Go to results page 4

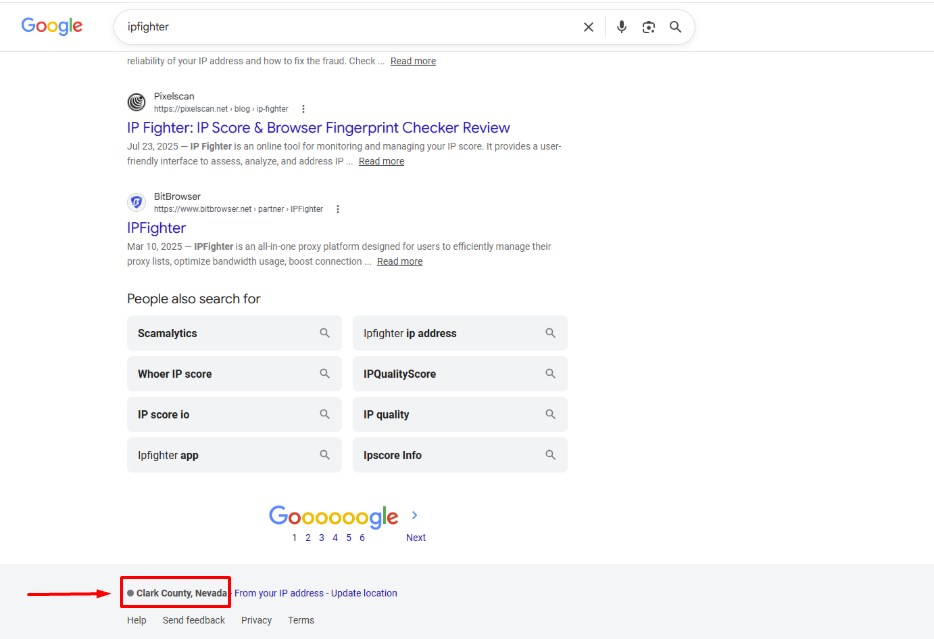click(335, 537)
